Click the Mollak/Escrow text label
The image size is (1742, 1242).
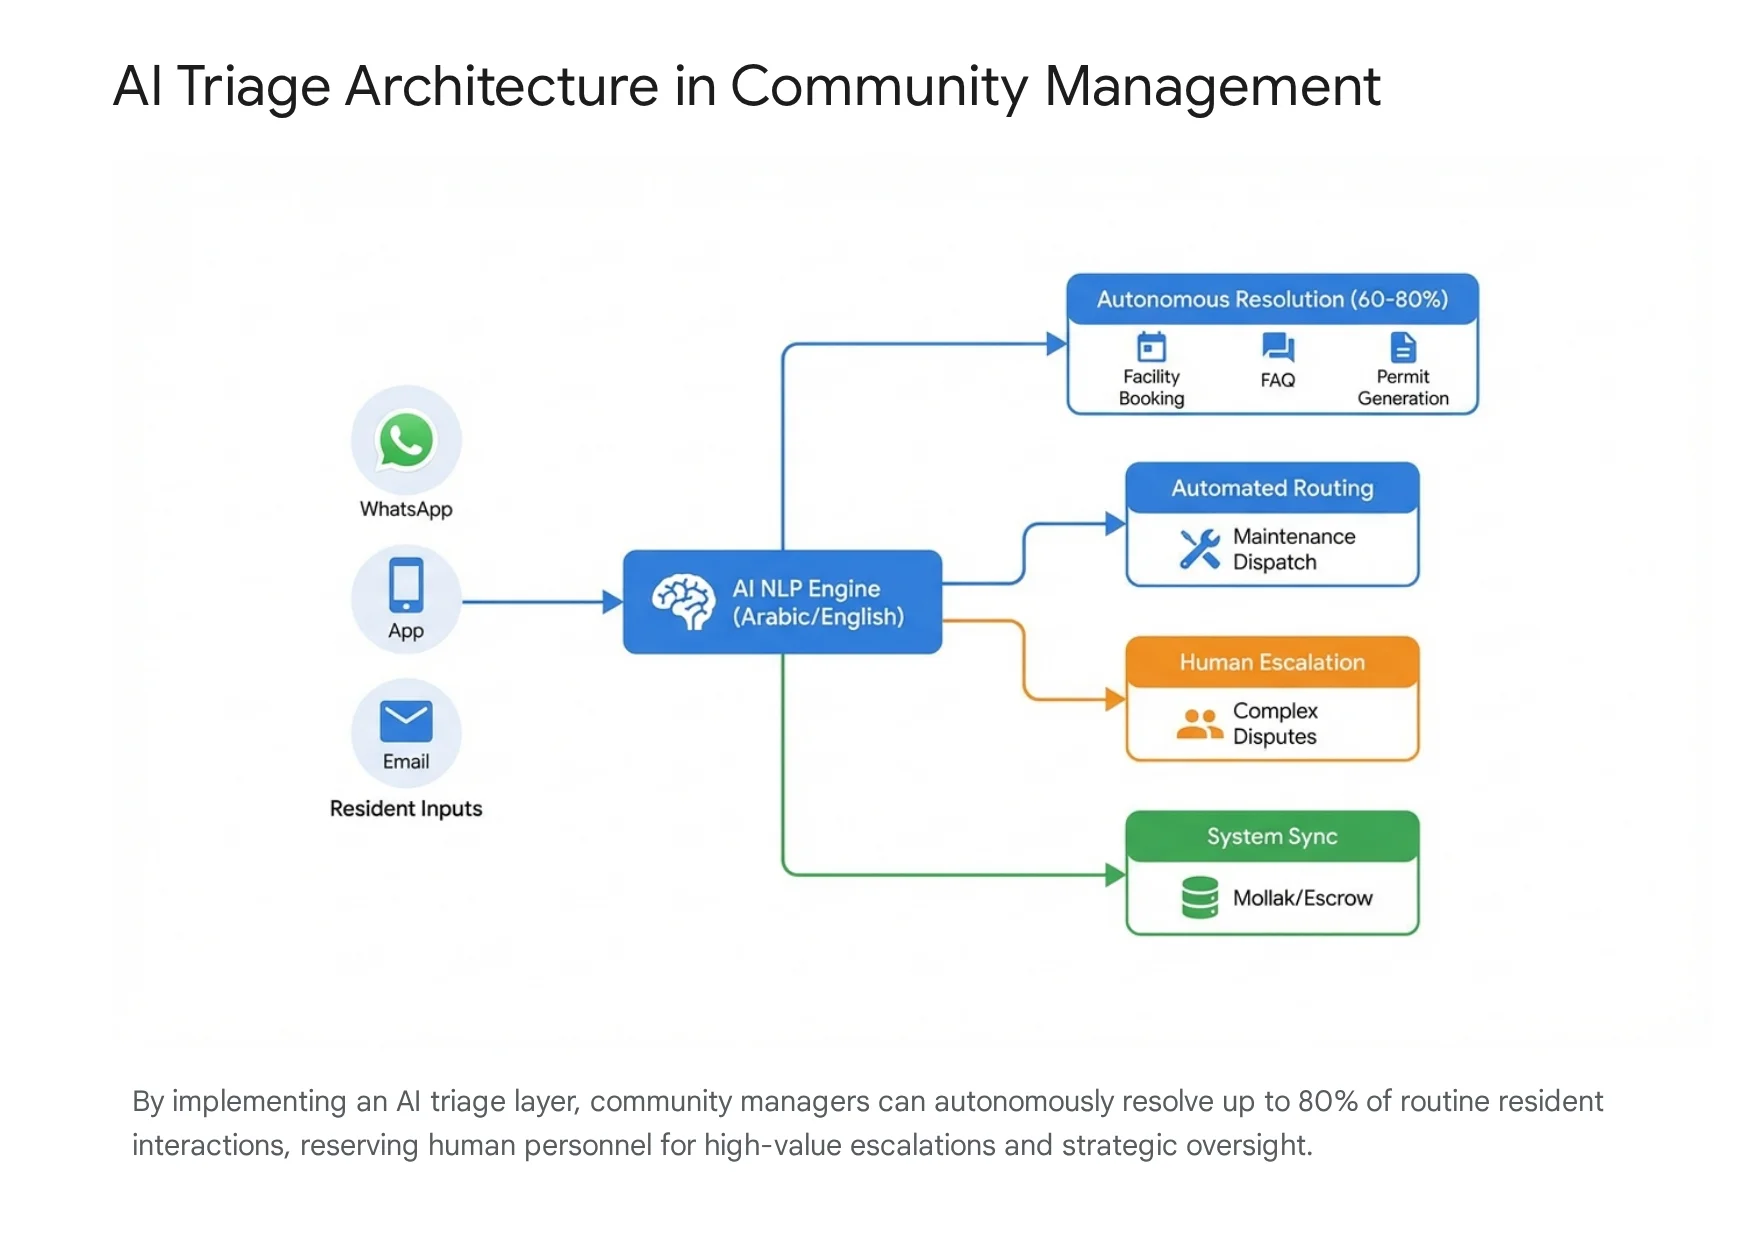click(1302, 898)
